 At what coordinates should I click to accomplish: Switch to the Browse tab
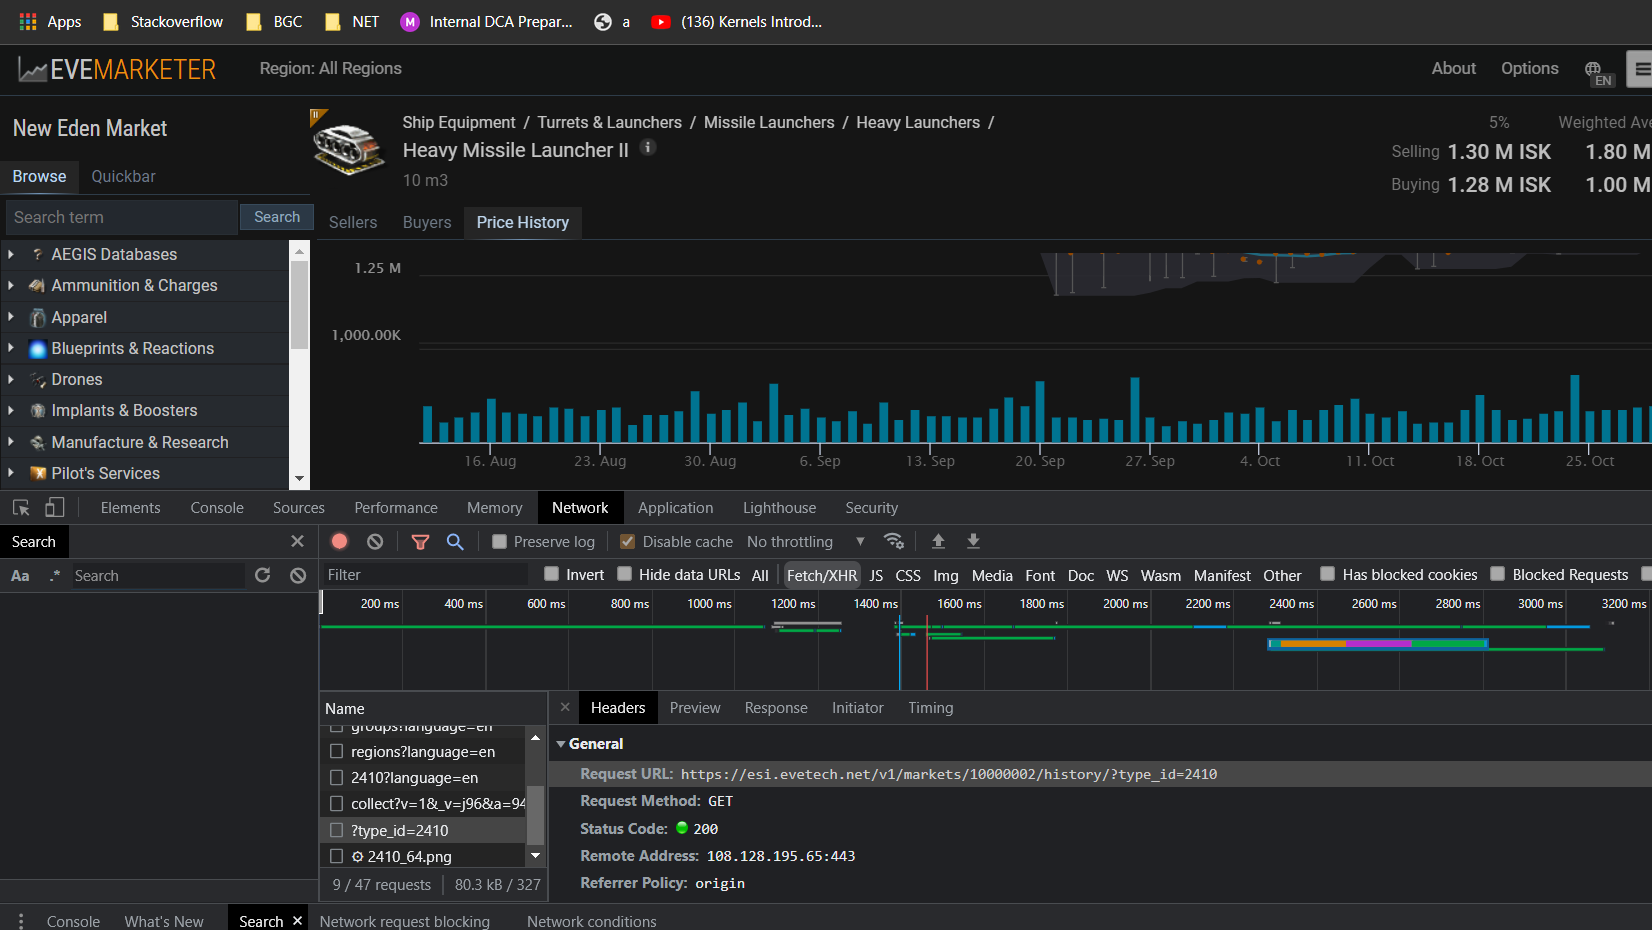coord(39,176)
